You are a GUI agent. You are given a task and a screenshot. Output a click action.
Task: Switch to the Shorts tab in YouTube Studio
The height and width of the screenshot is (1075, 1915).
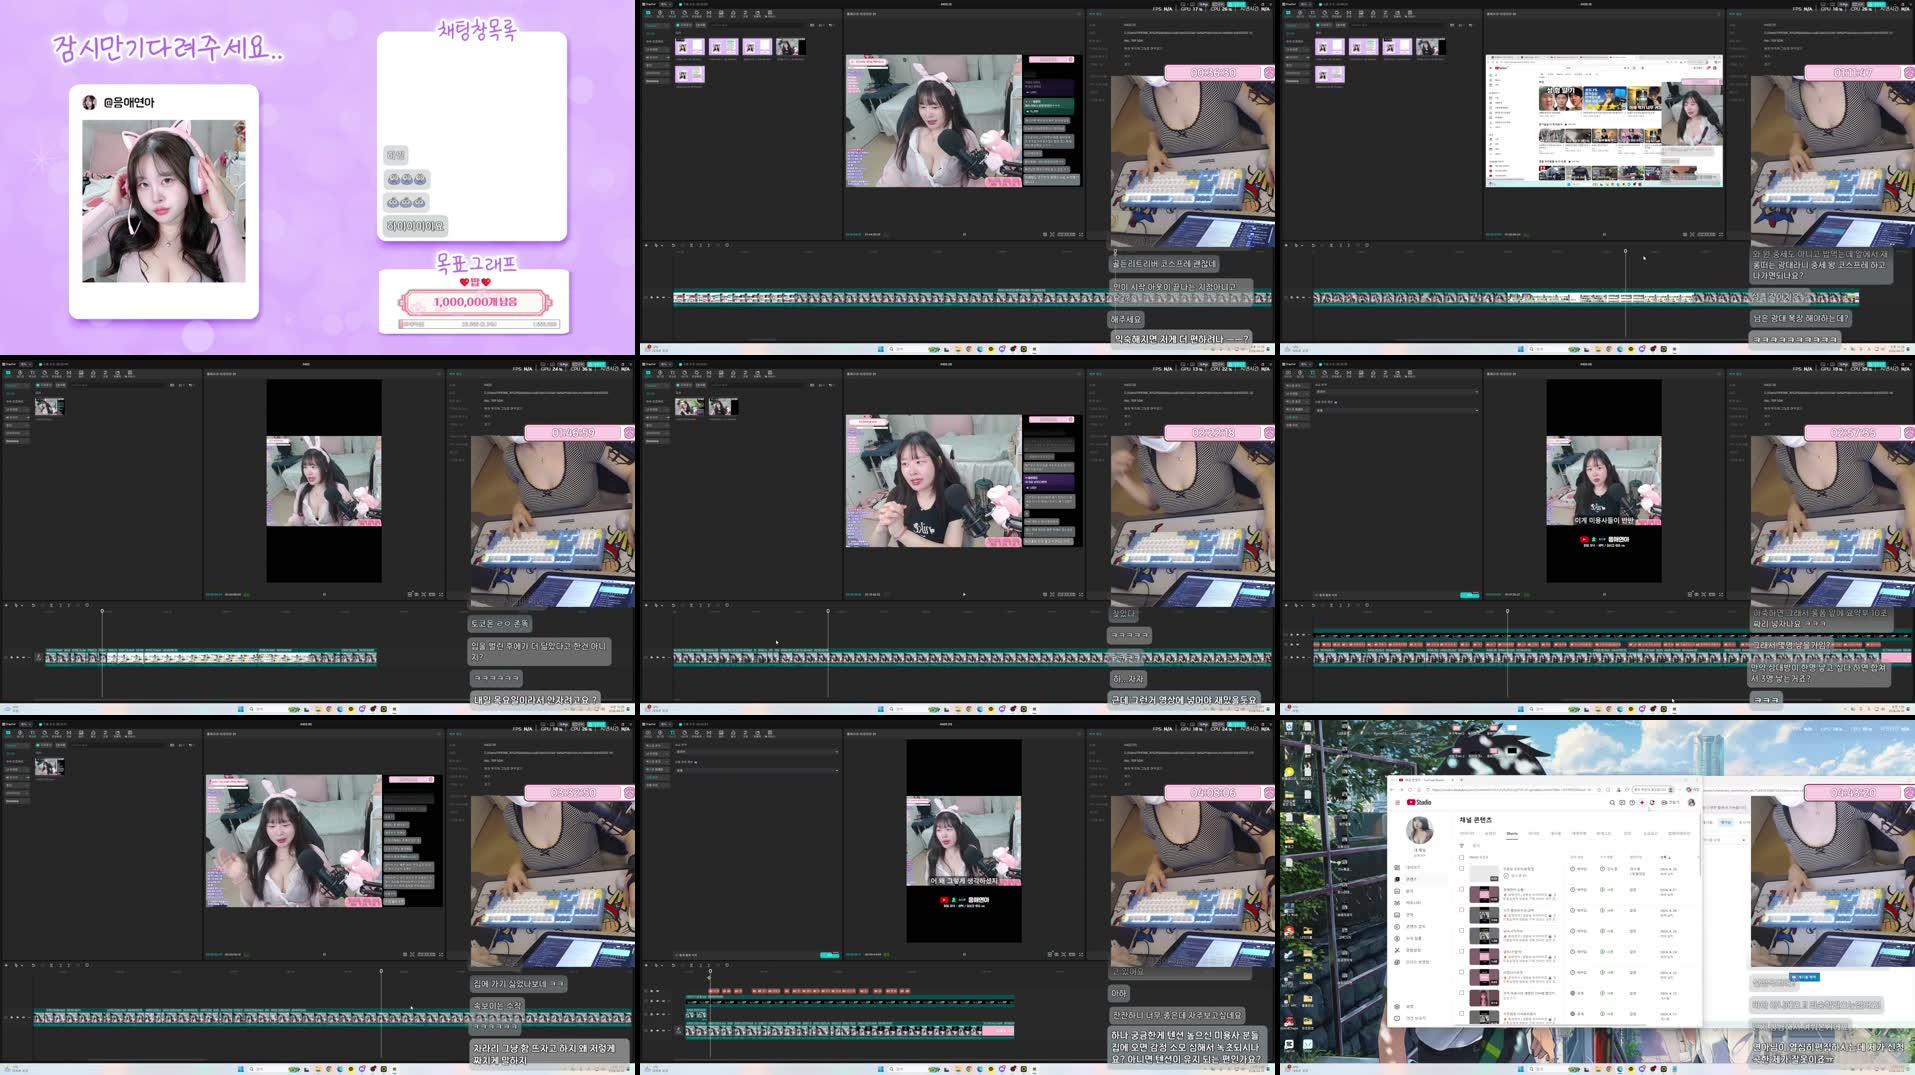[x=1511, y=833]
